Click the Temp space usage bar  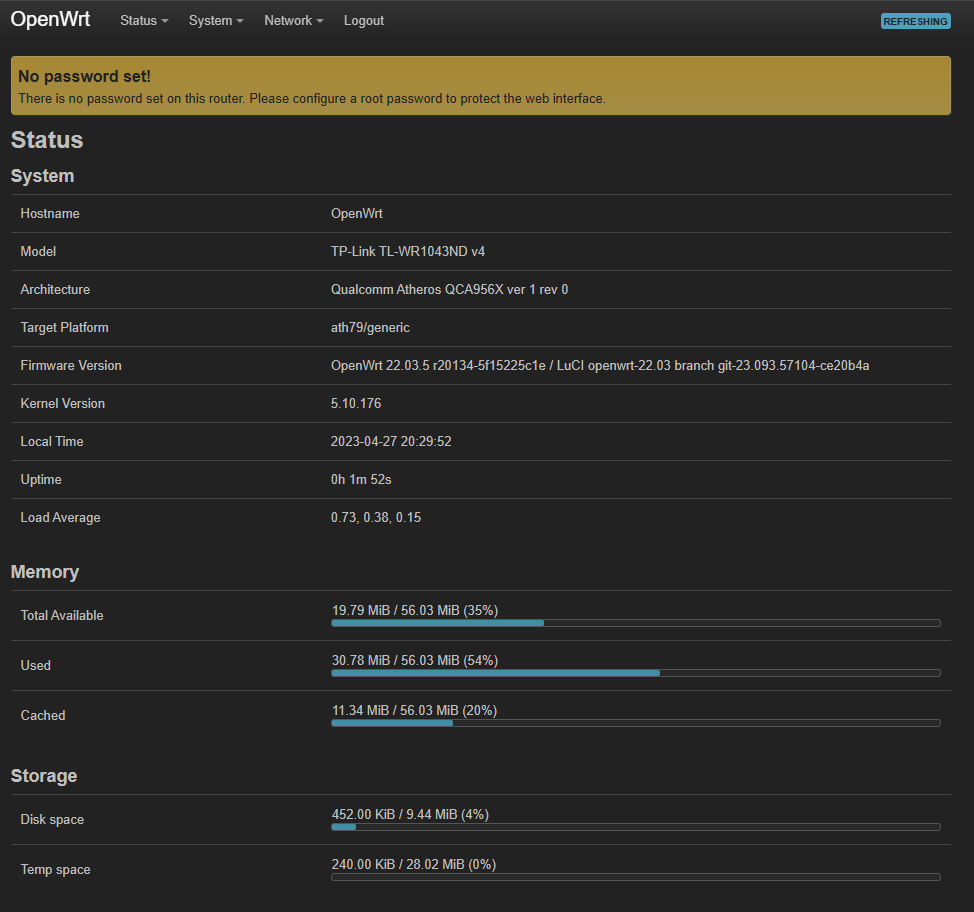pyautogui.click(x=635, y=877)
